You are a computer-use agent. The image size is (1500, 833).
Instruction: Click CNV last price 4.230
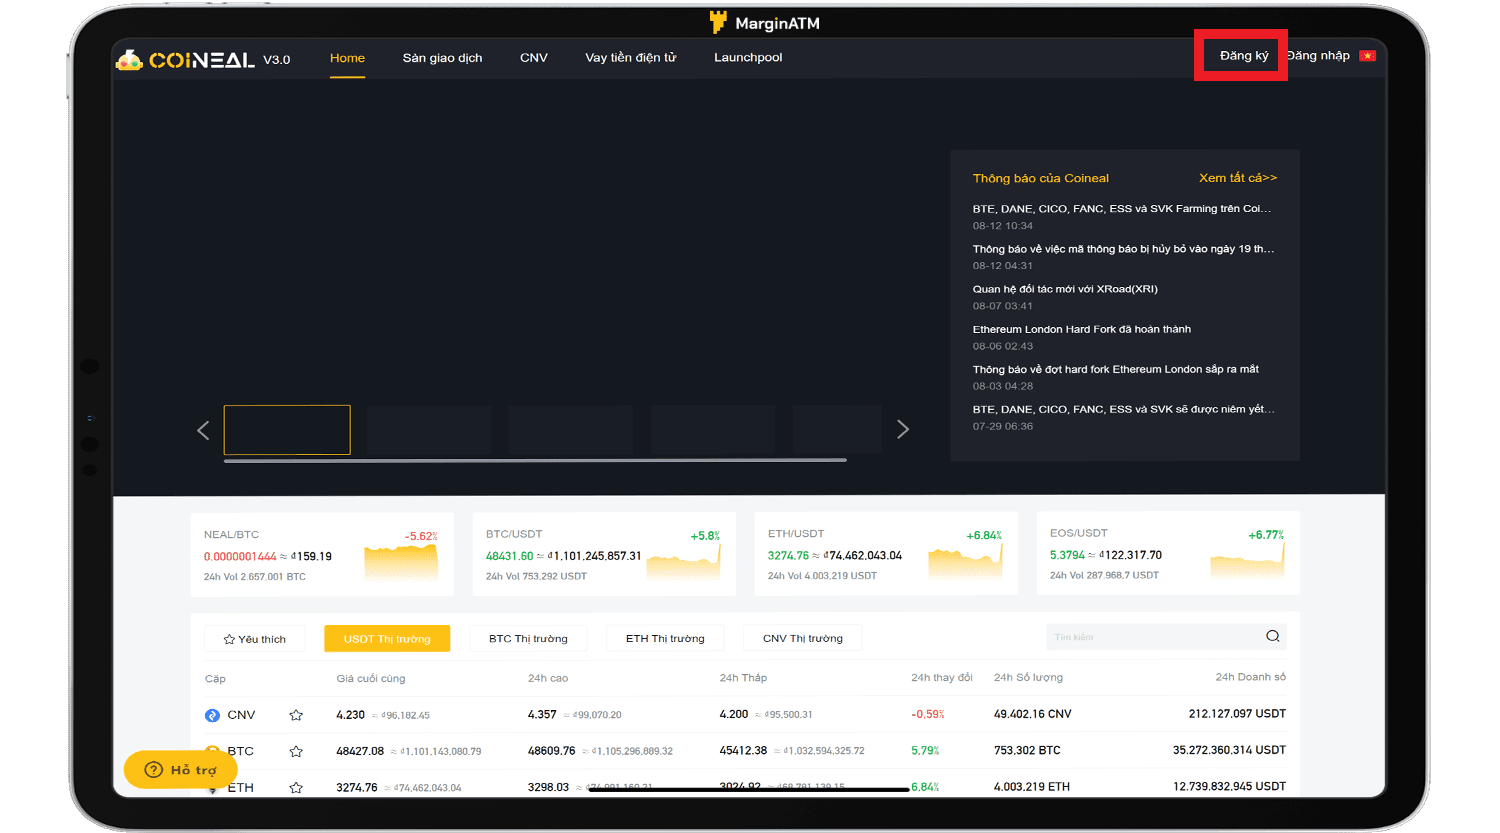pos(350,715)
